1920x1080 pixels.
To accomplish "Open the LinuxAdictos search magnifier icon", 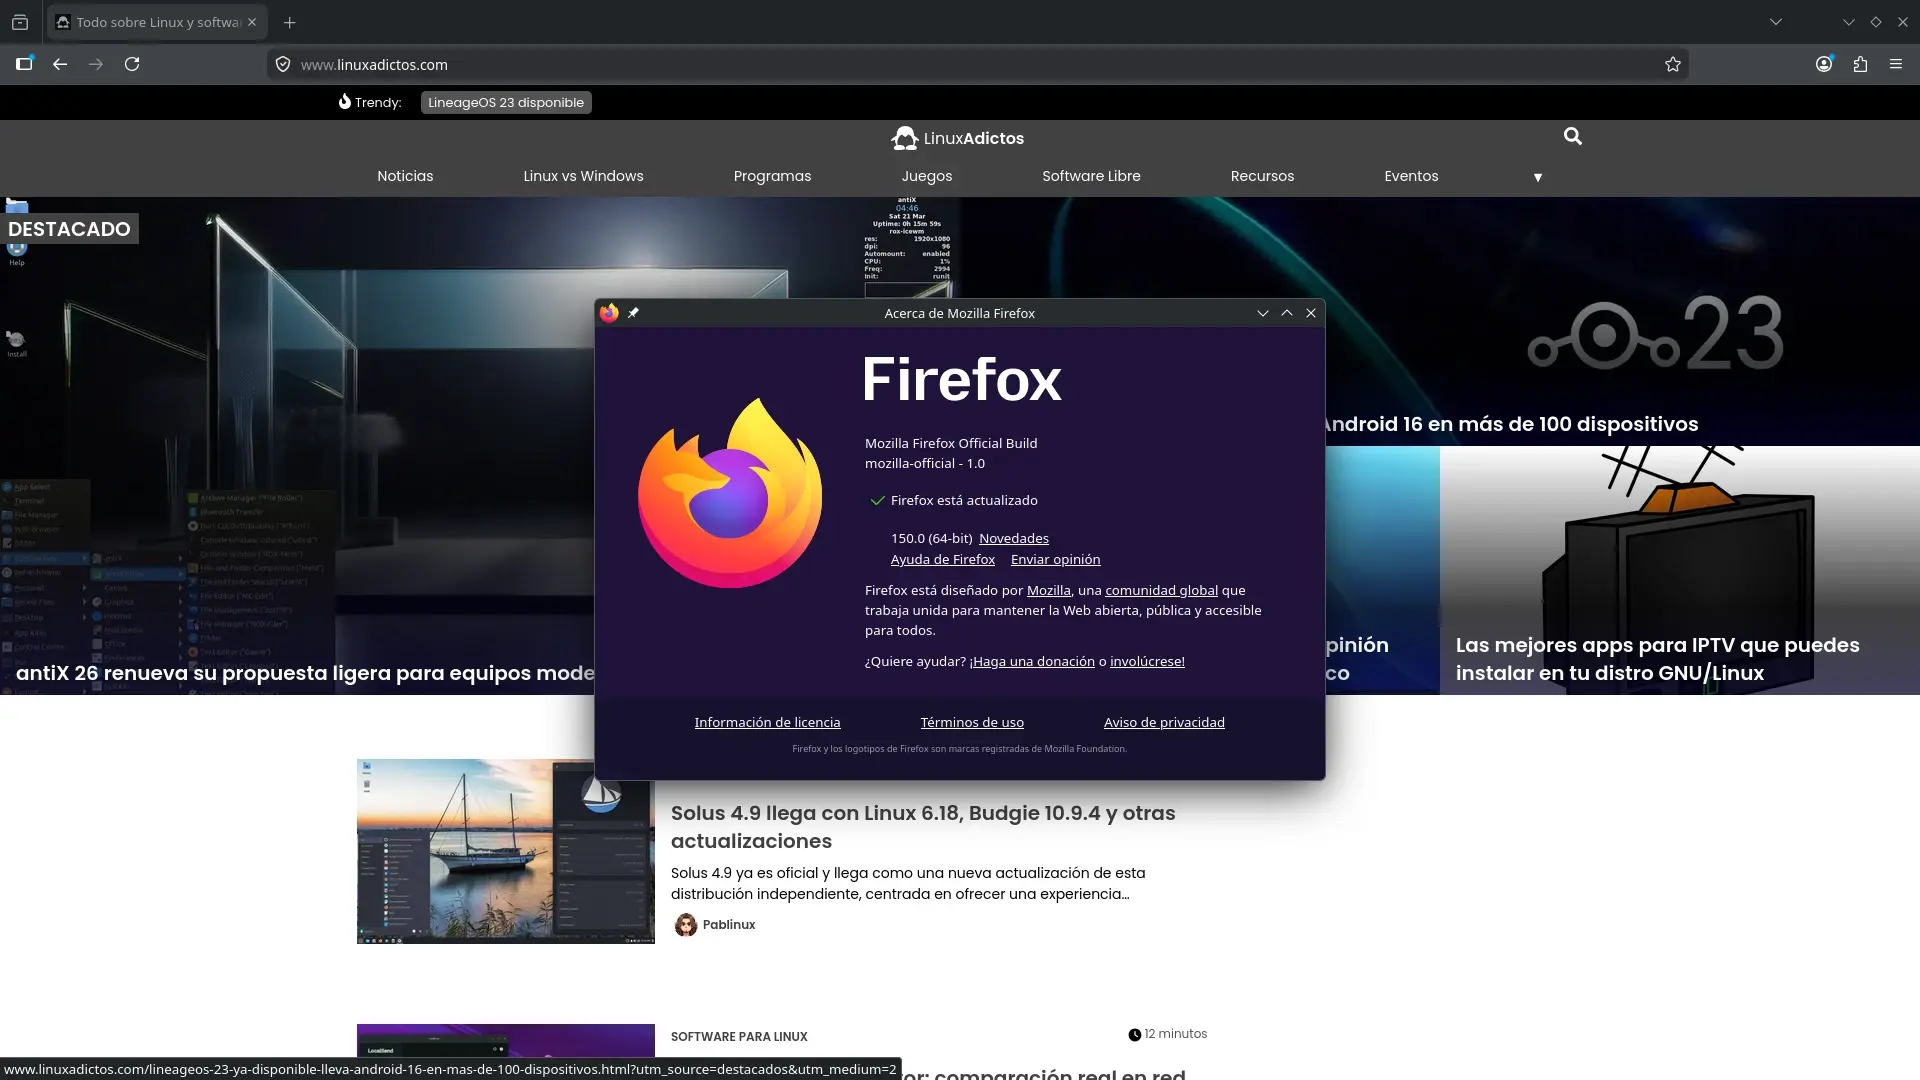I will (1573, 136).
